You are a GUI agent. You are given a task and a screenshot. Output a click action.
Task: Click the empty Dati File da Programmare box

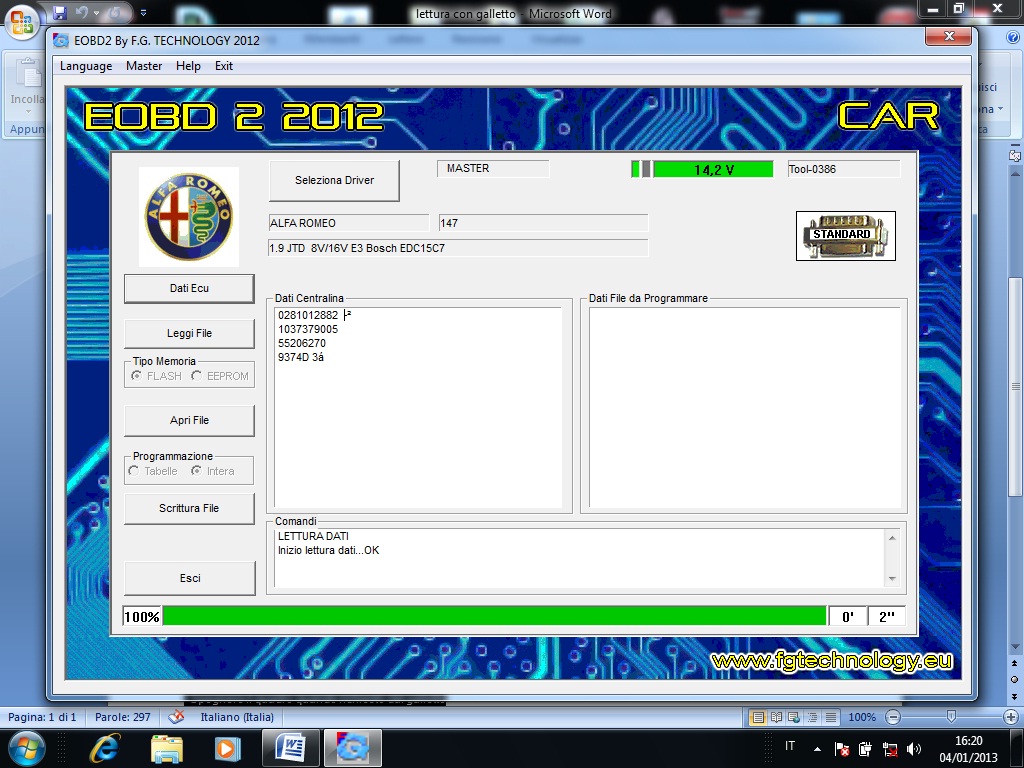click(744, 408)
